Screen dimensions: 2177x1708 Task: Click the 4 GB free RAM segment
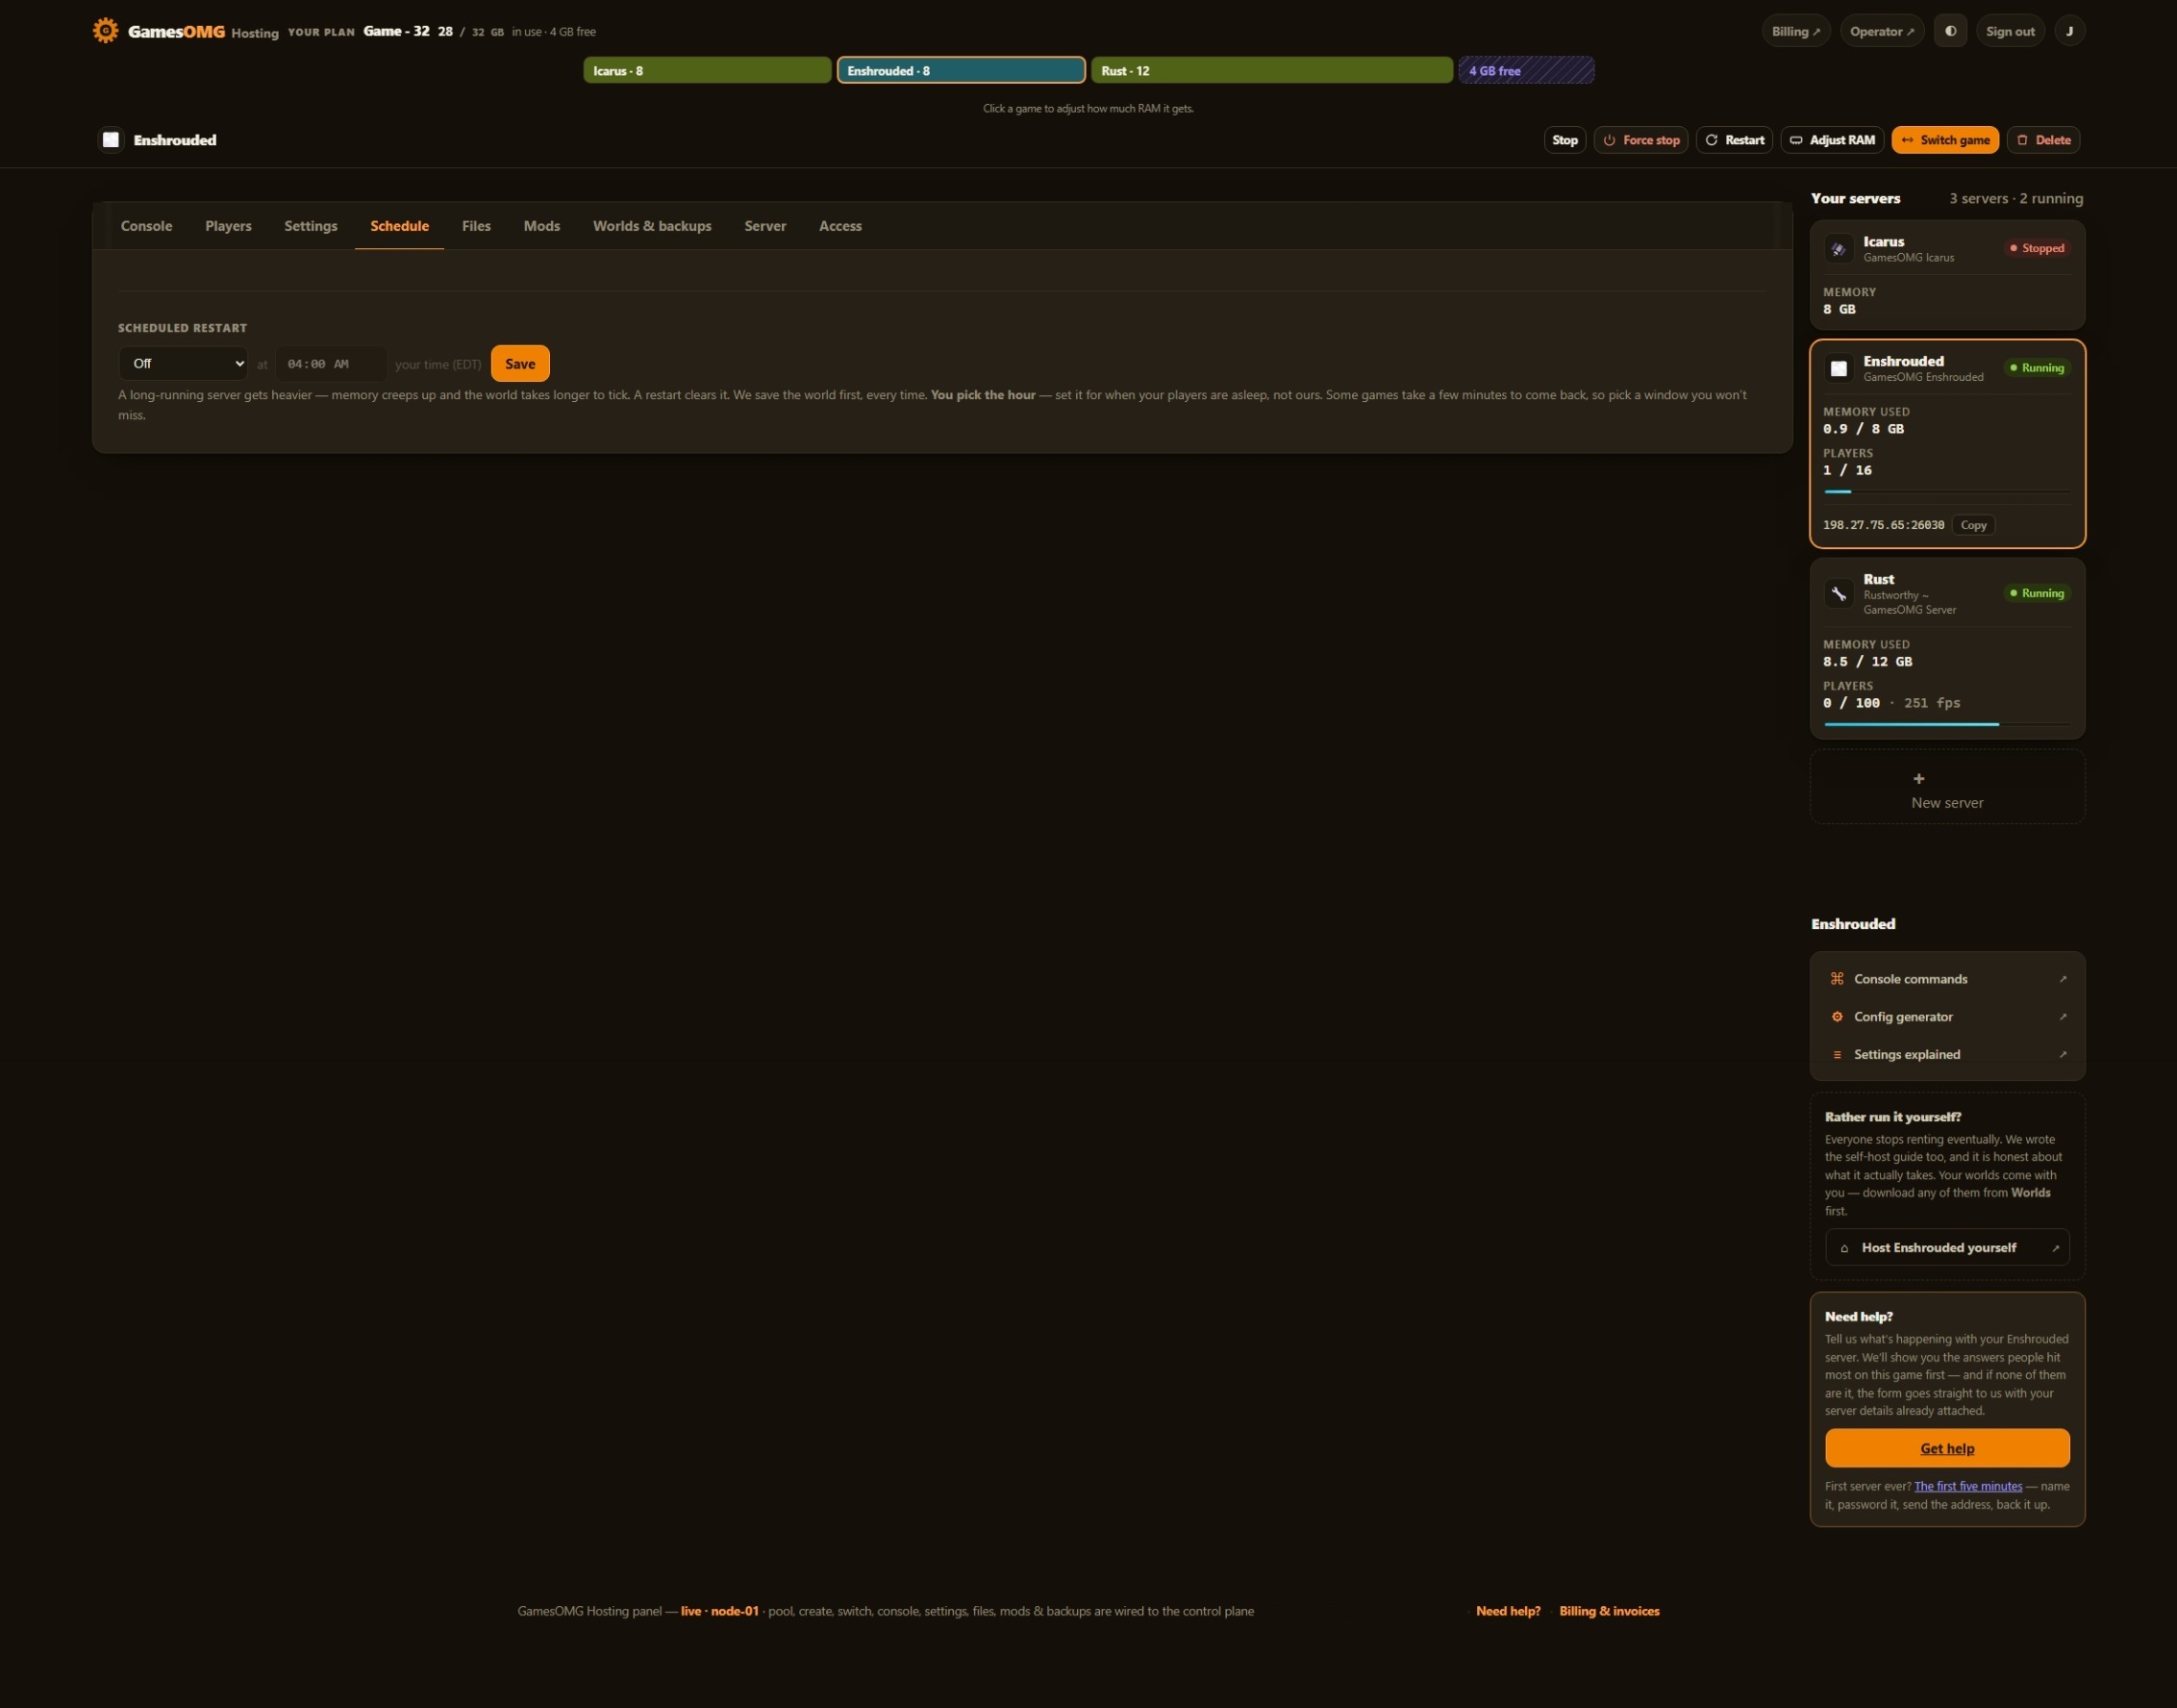coord(1526,70)
